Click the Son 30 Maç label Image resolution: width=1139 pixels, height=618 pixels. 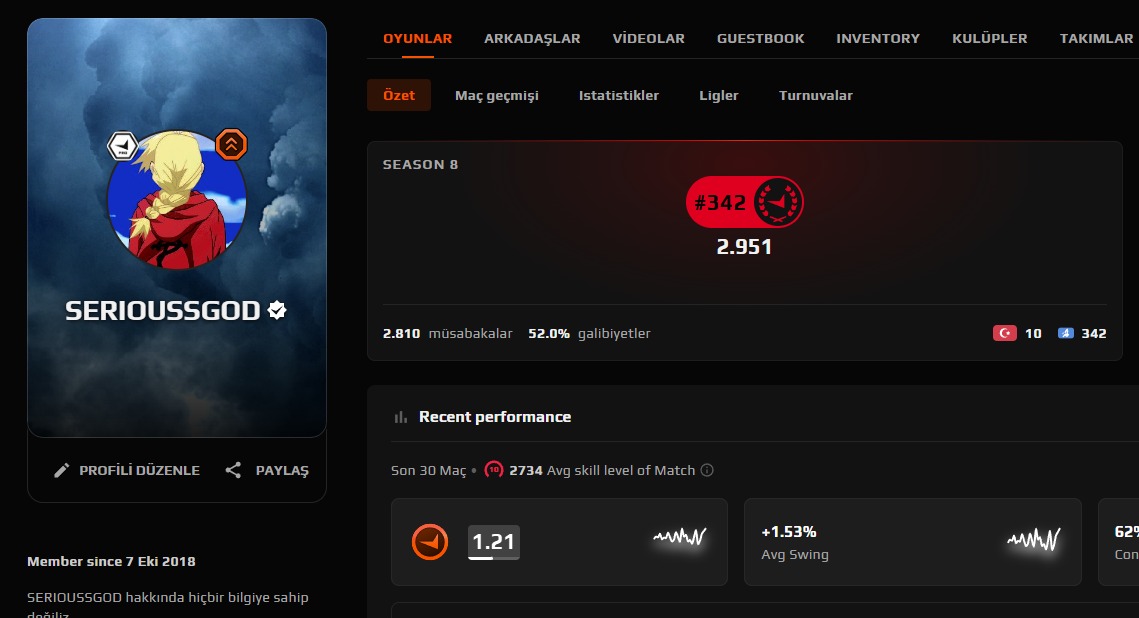point(429,471)
